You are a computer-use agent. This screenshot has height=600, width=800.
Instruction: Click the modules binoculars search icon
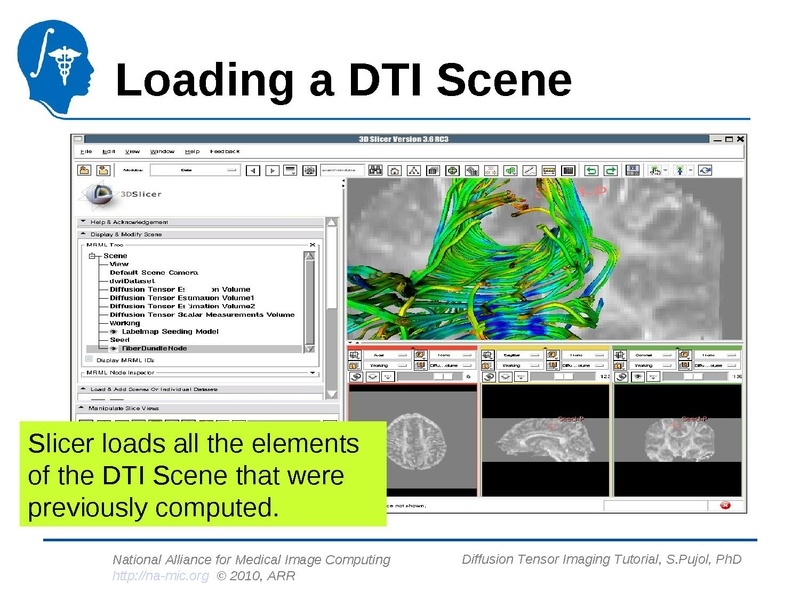click(x=376, y=170)
